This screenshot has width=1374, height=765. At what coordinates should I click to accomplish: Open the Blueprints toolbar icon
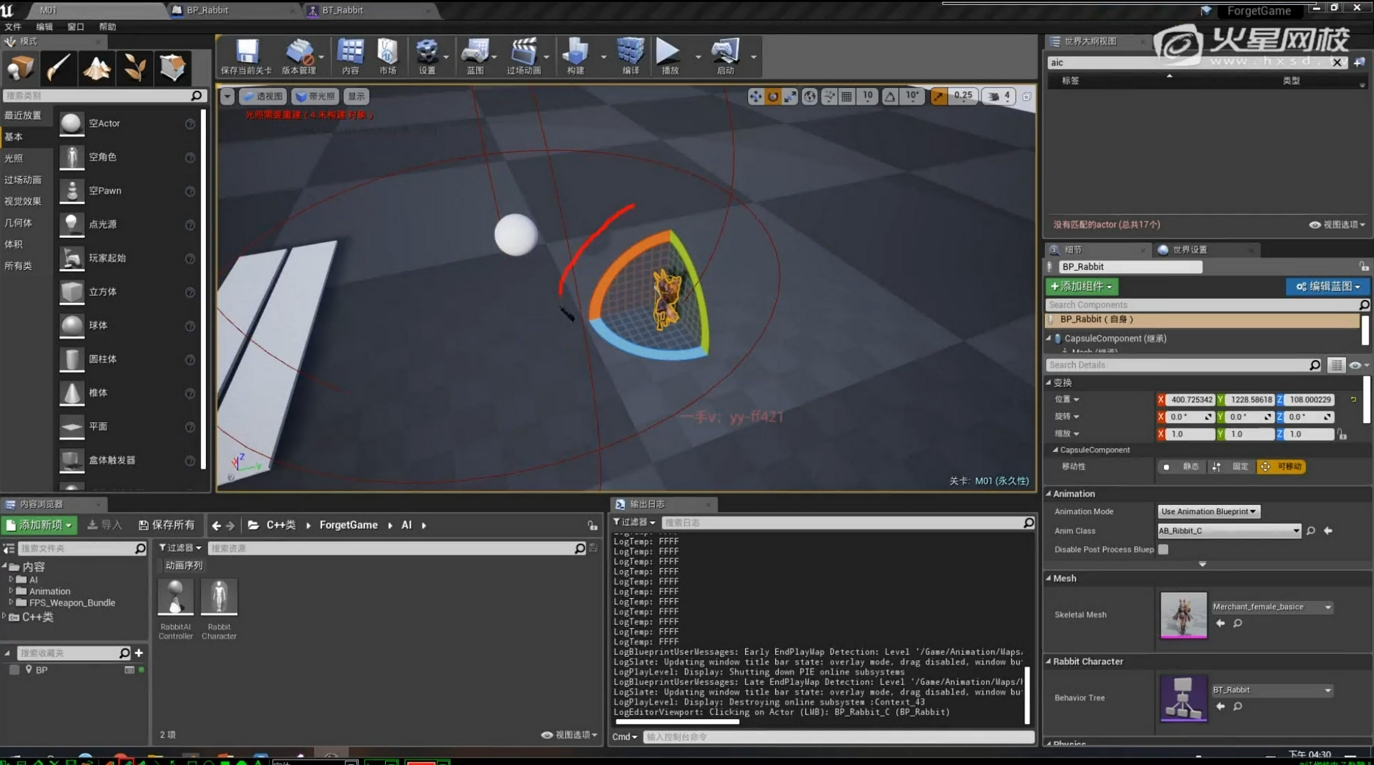point(475,56)
